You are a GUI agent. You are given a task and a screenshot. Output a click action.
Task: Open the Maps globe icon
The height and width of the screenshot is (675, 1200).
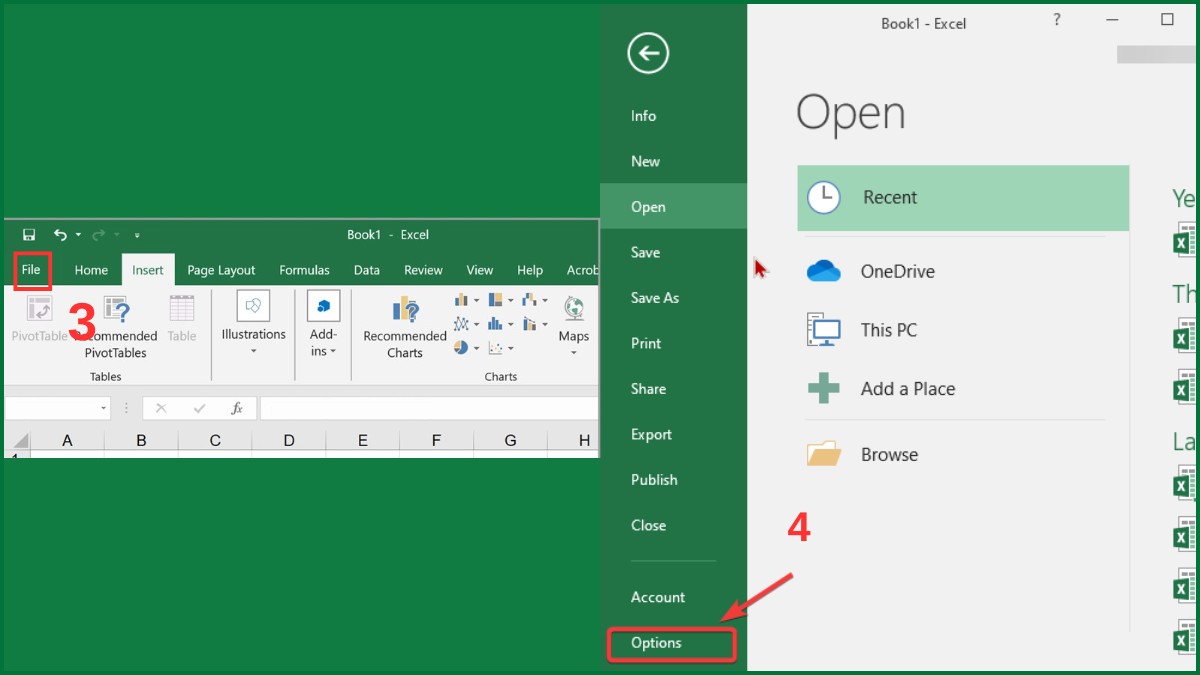[x=574, y=306]
